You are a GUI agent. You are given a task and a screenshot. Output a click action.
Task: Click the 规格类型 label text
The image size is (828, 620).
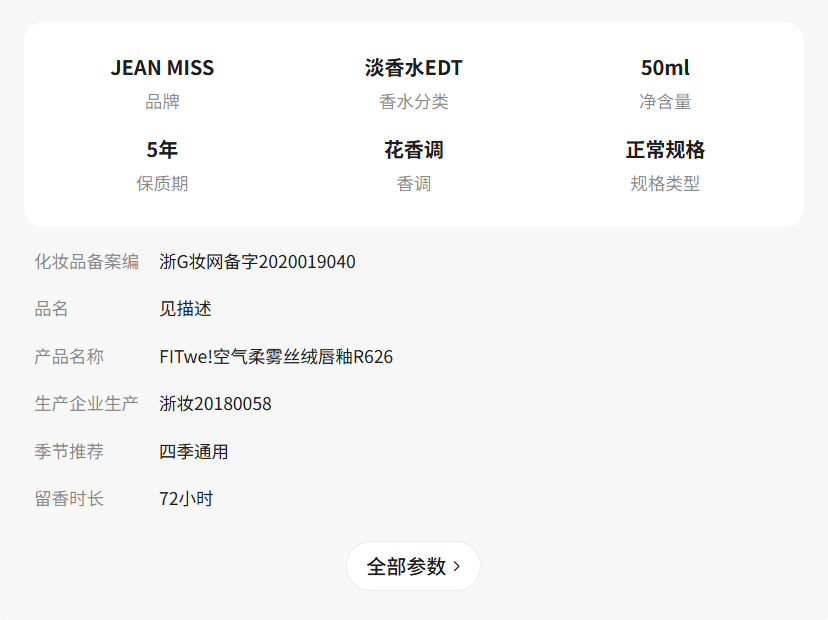pos(665,184)
